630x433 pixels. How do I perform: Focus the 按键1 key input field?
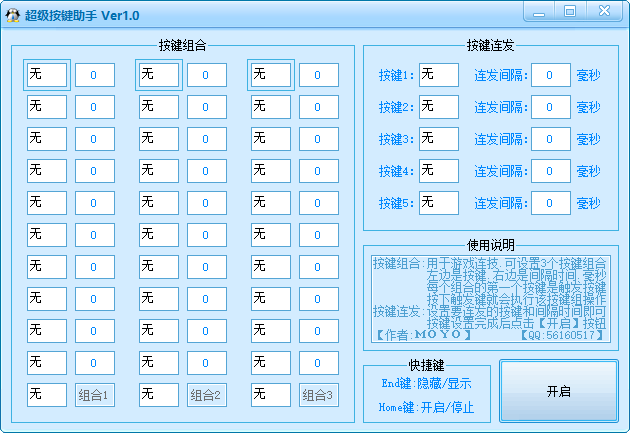point(439,75)
